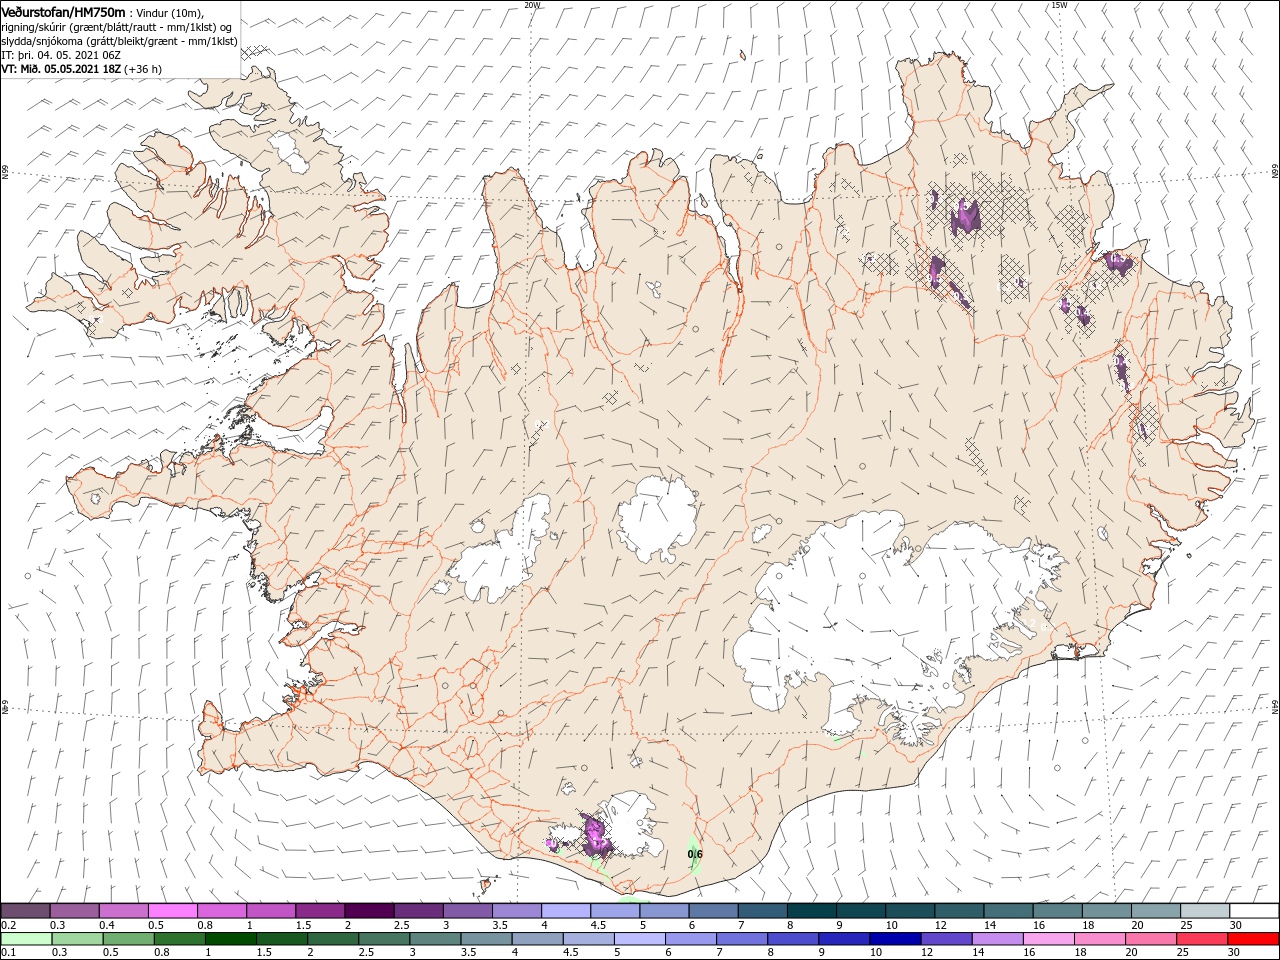This screenshot has width=1280, height=960.
Task: Click the 0.8 label under upper legend
Action: (x=205, y=925)
